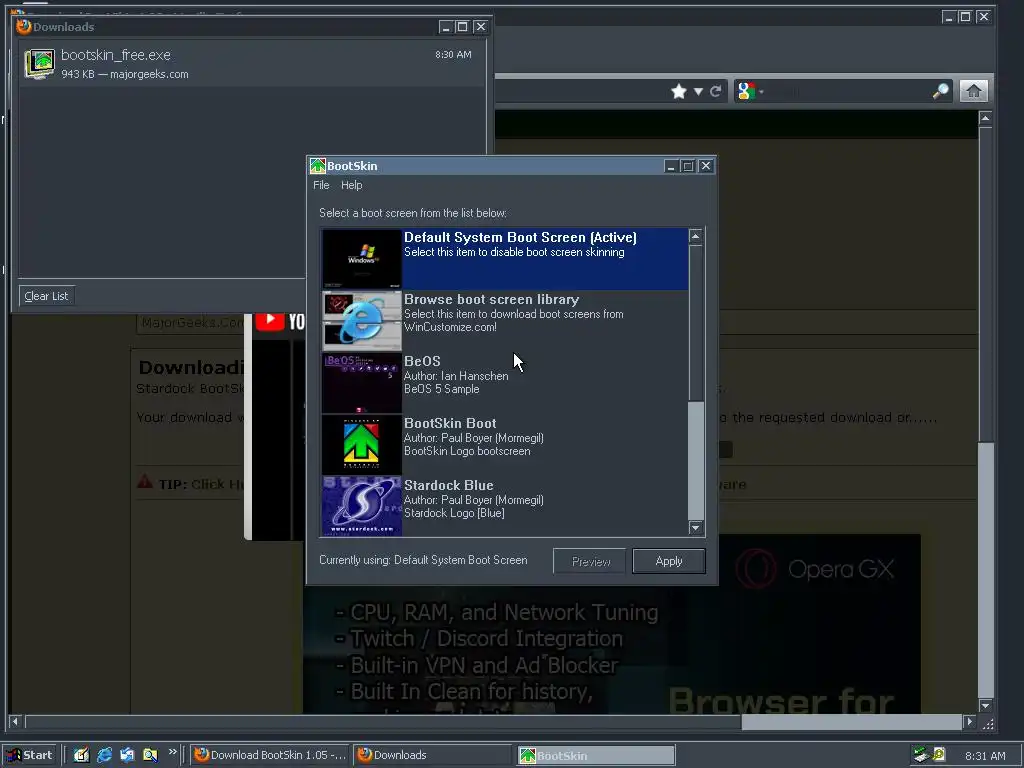Image resolution: width=1024 pixels, height=768 pixels.
Task: Go to the Firefox home page button
Action: pos(974,91)
